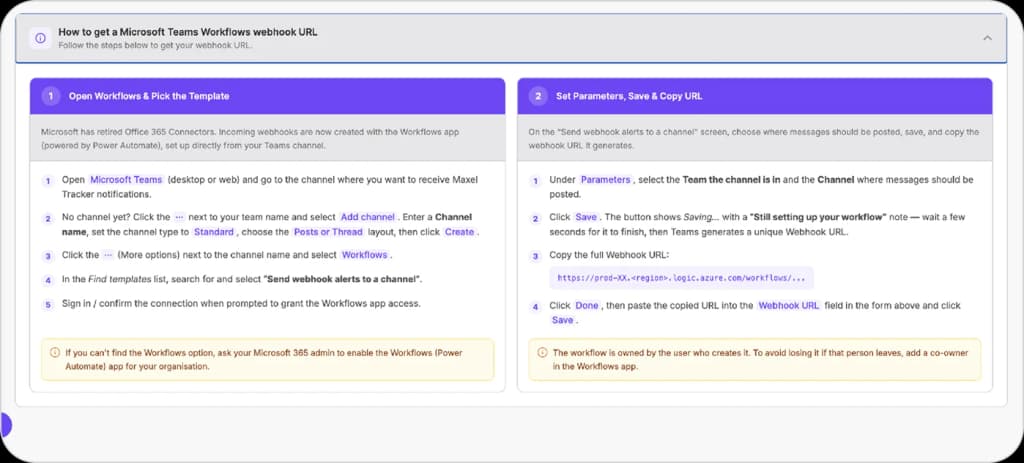Click the 'Add channel' highlighted tag
1024x463 pixels.
click(368, 217)
